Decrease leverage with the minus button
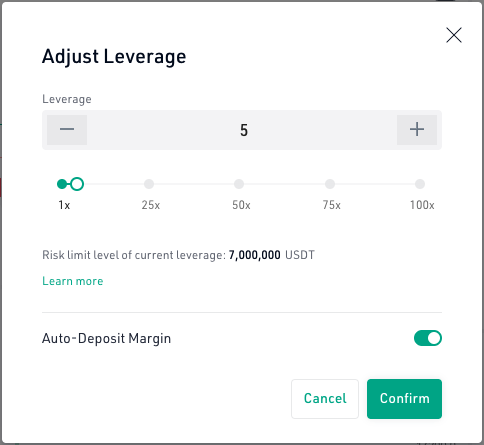The width and height of the screenshot is (484, 445). click(67, 130)
